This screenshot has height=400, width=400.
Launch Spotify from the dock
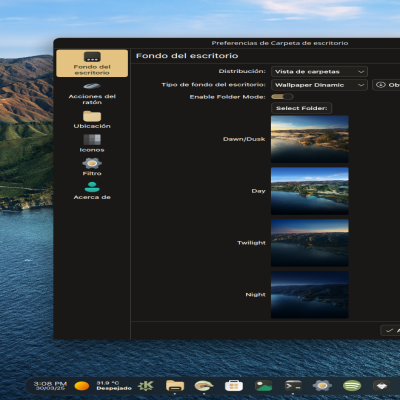pyautogui.click(x=352, y=386)
